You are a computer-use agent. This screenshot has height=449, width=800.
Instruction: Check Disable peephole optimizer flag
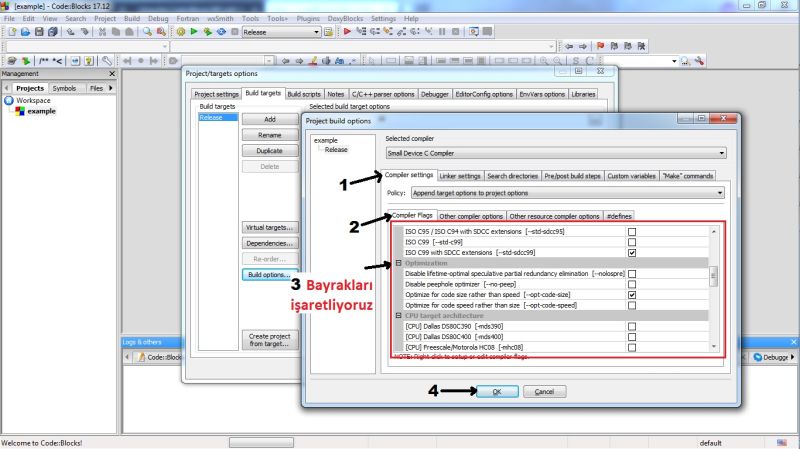(x=632, y=284)
